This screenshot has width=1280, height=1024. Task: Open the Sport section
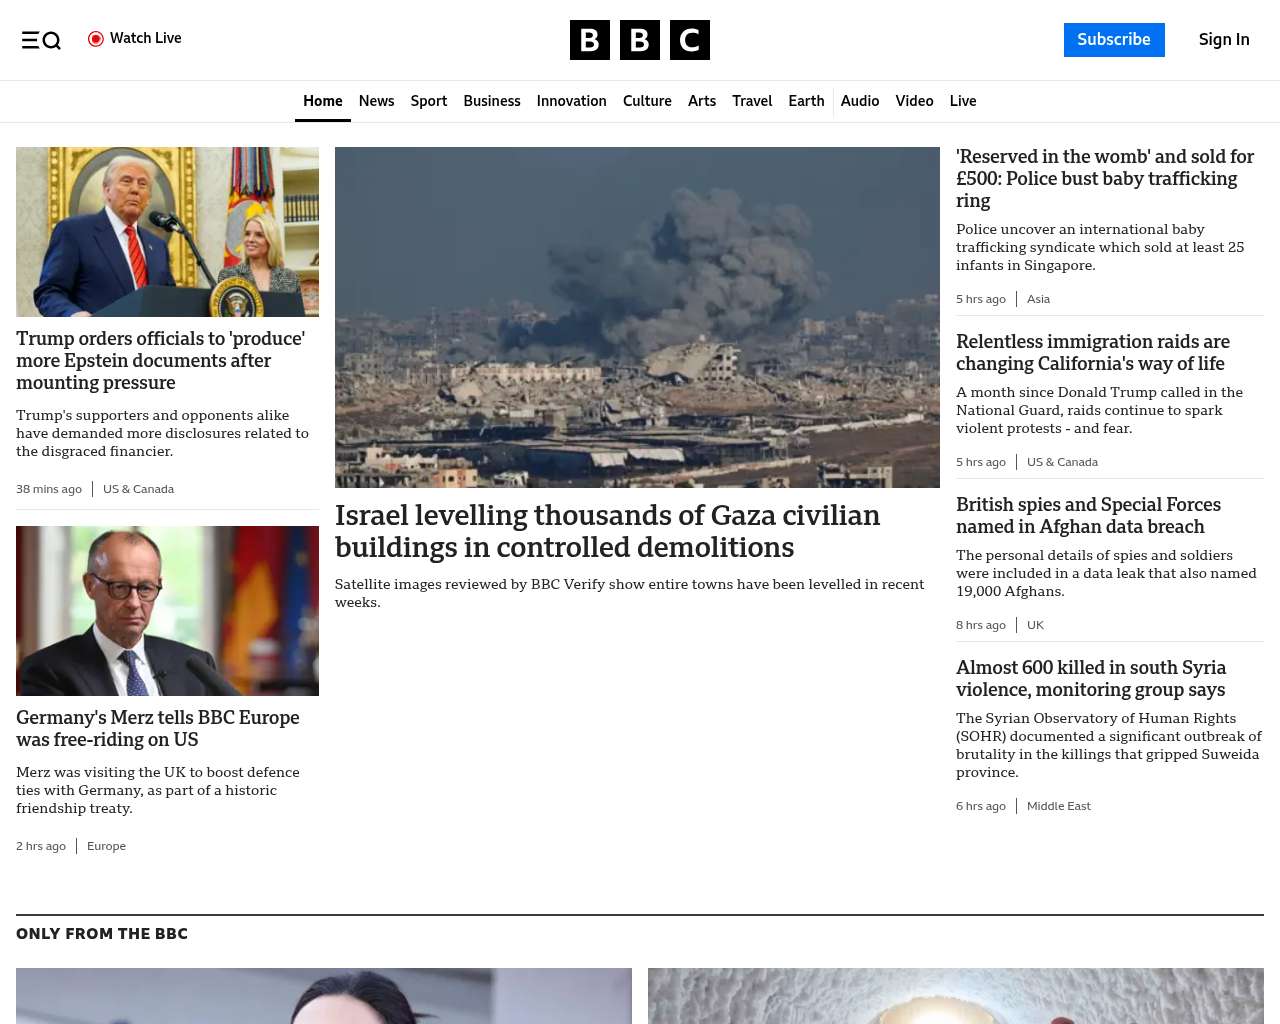pyautogui.click(x=429, y=101)
